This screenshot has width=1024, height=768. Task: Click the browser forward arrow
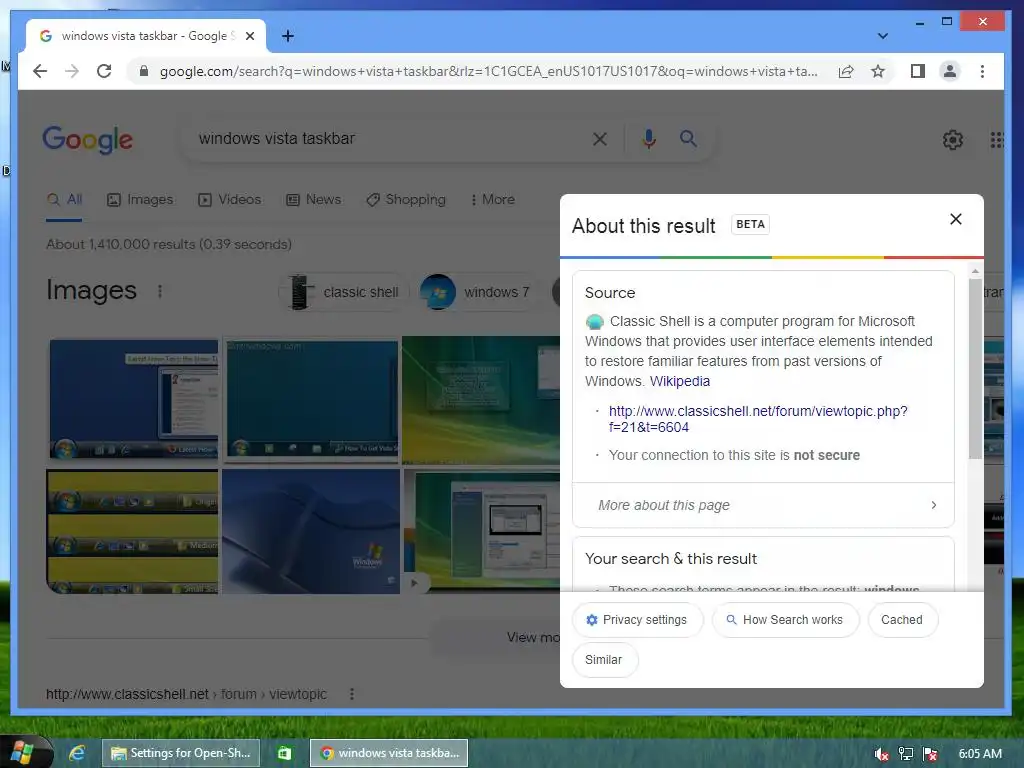pos(72,71)
